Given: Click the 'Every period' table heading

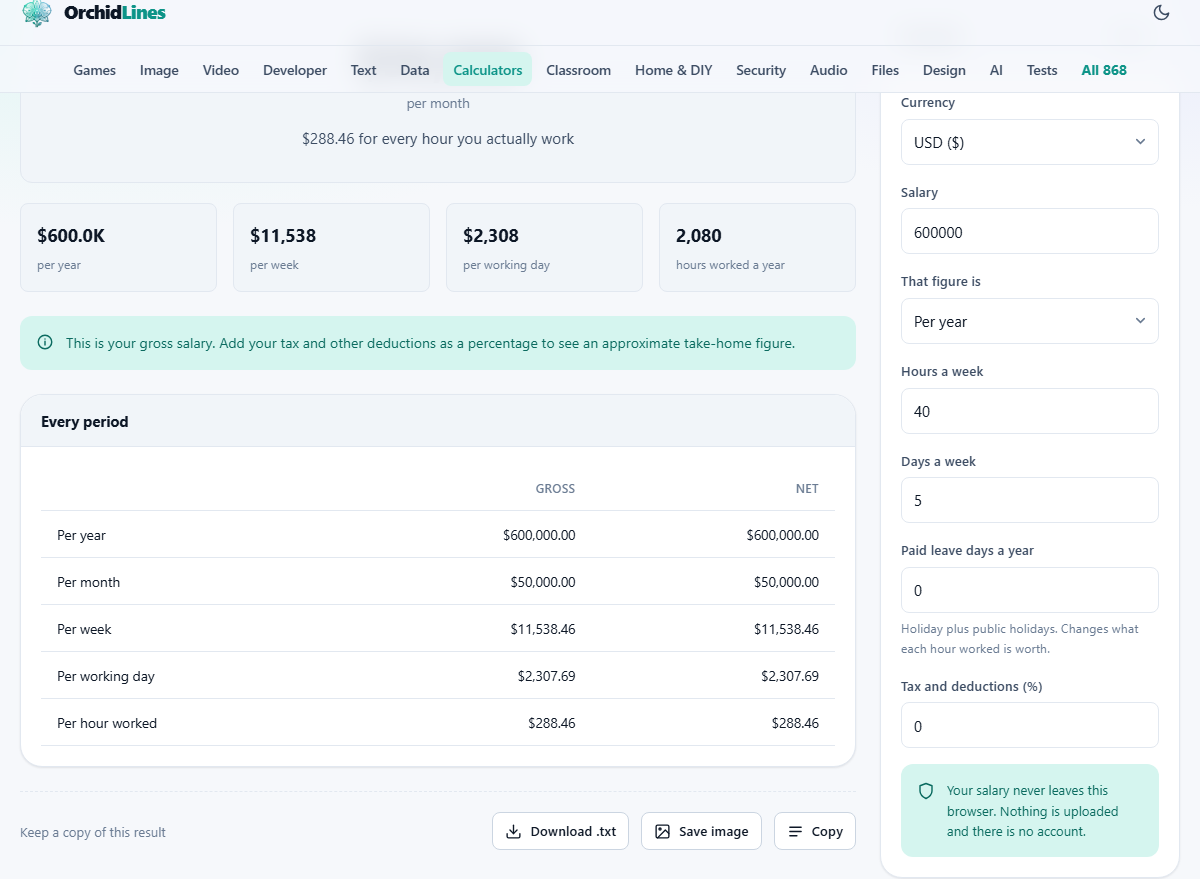Looking at the screenshot, I should pos(85,422).
